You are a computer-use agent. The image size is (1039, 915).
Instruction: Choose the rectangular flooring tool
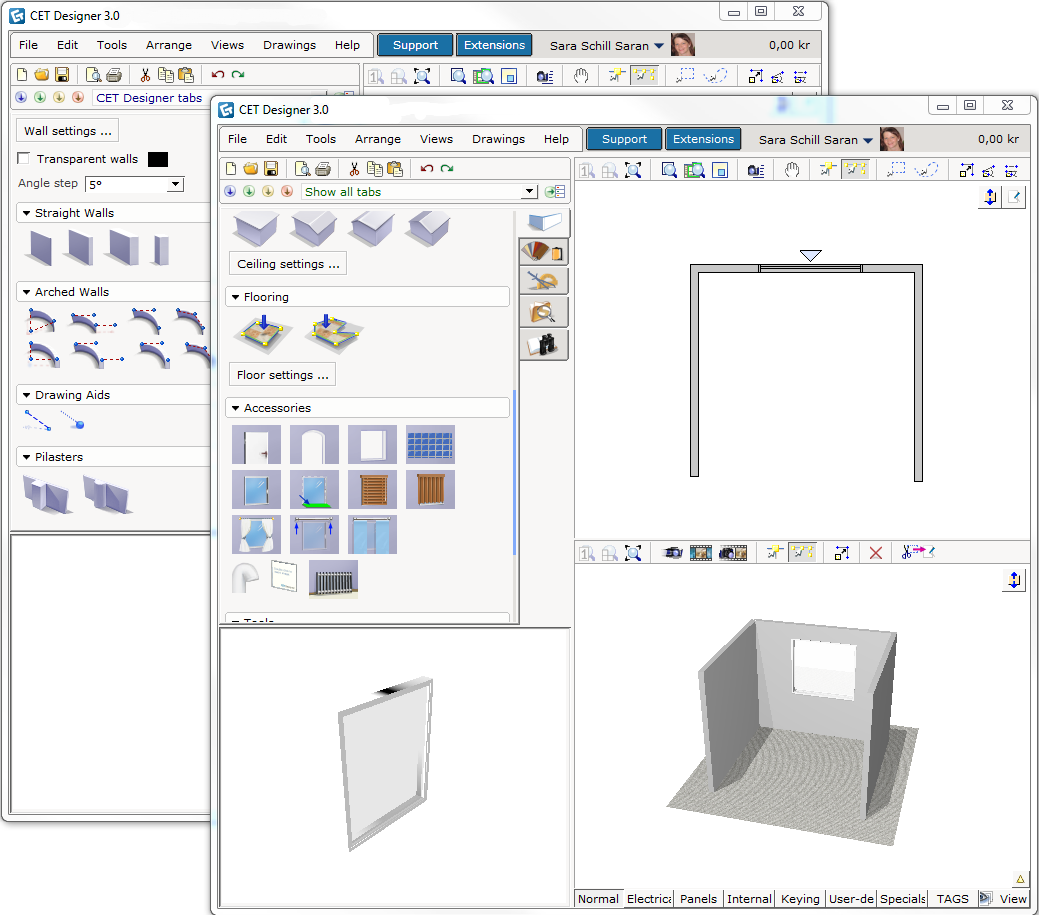263,332
